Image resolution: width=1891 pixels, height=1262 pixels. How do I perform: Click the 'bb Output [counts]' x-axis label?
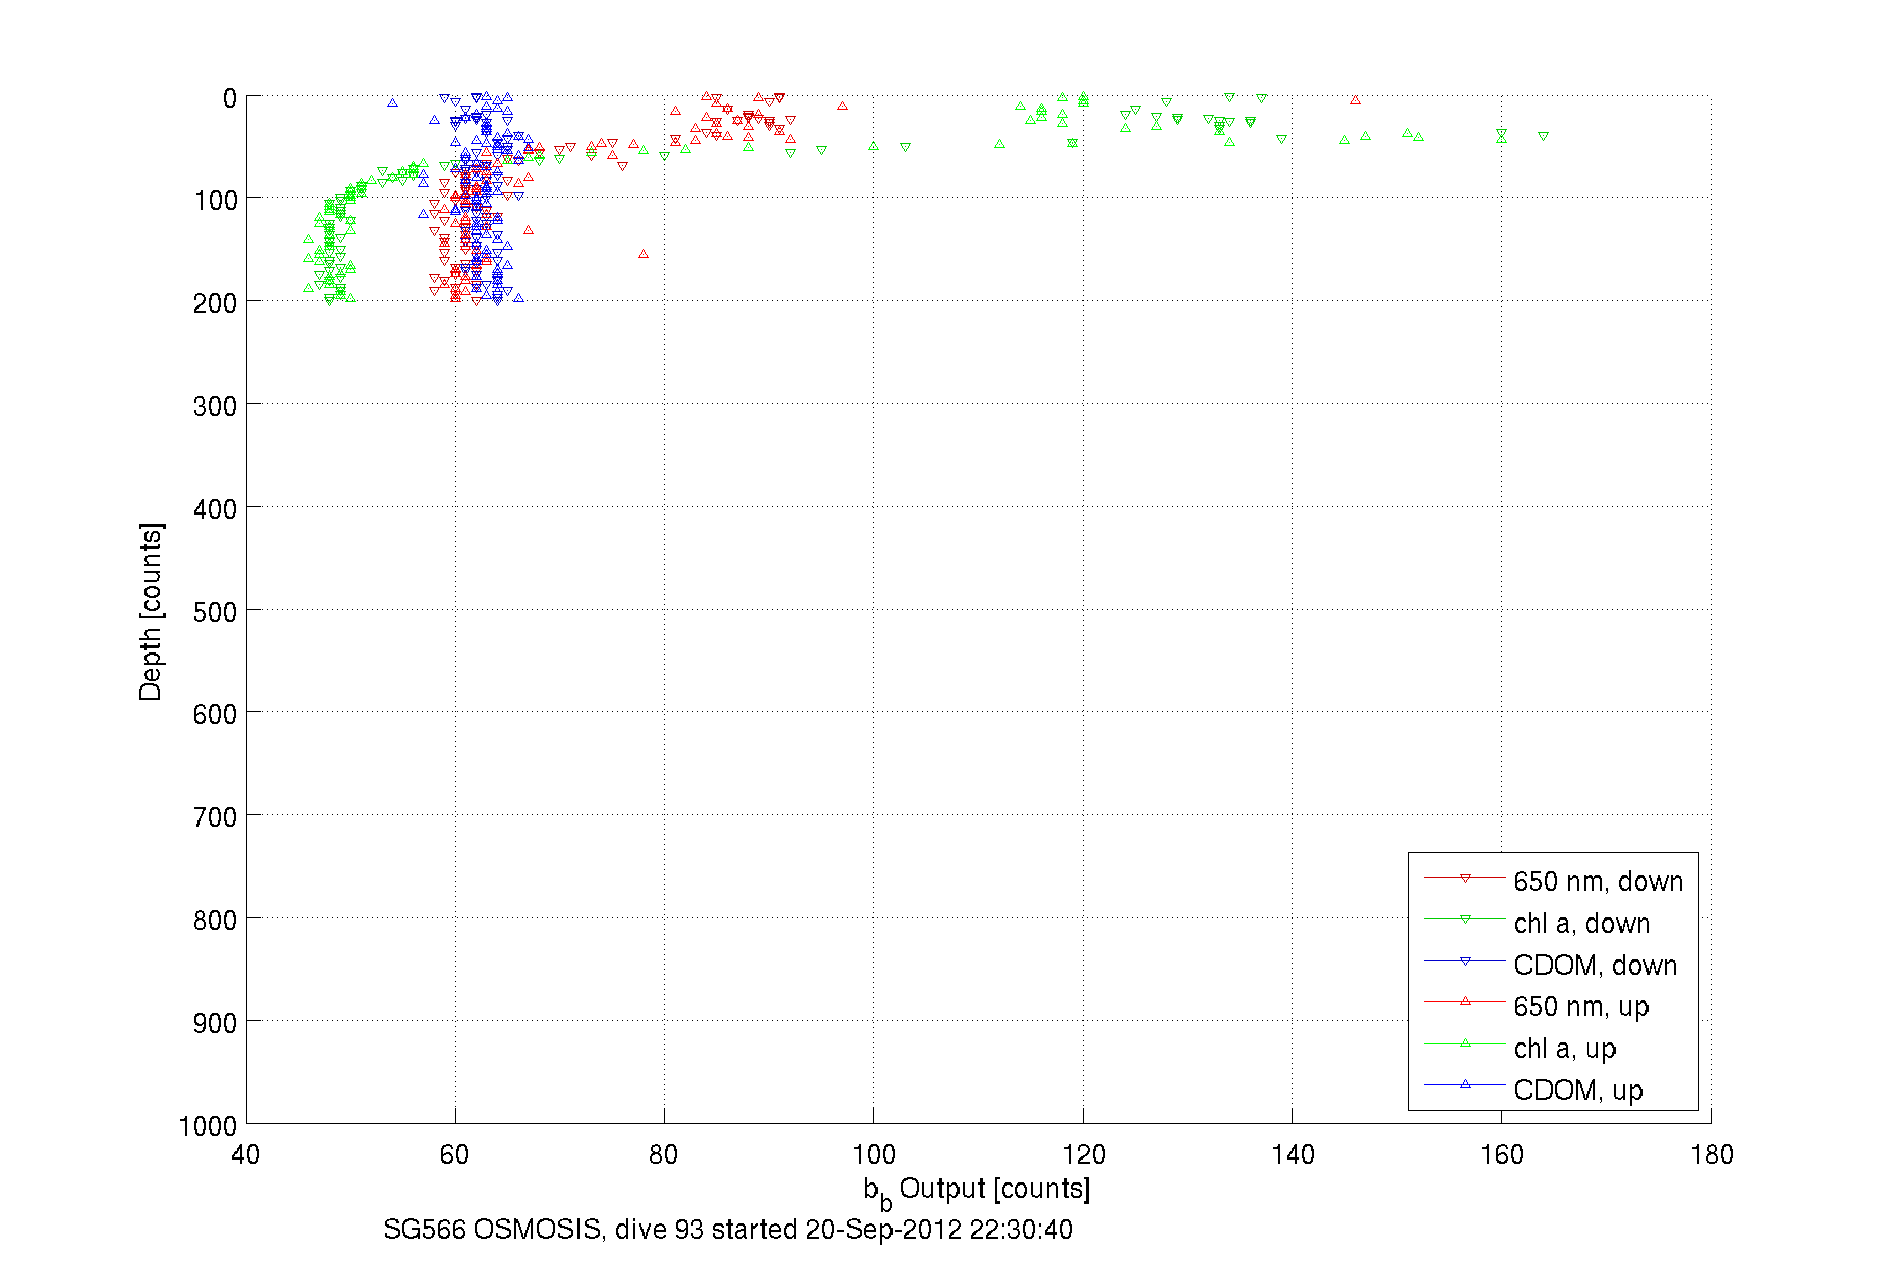(977, 1191)
